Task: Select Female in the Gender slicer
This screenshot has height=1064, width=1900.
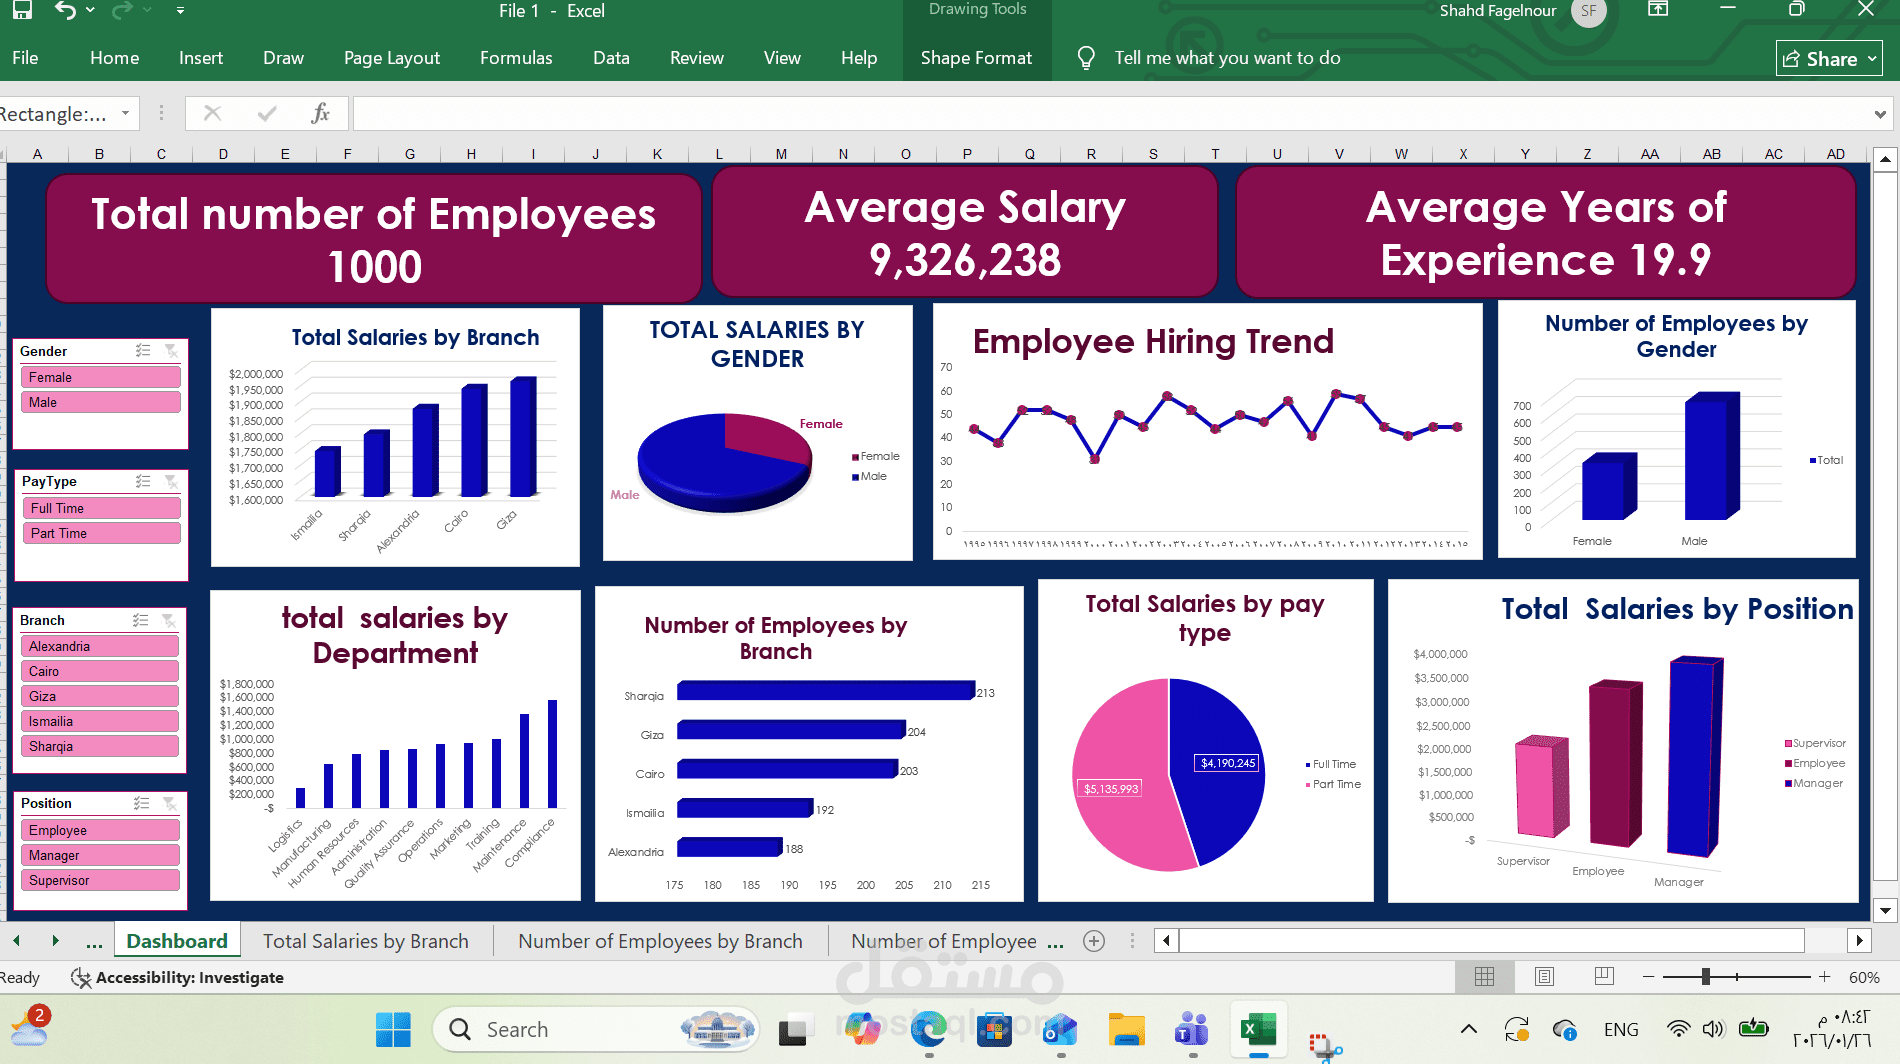Action: coord(100,377)
